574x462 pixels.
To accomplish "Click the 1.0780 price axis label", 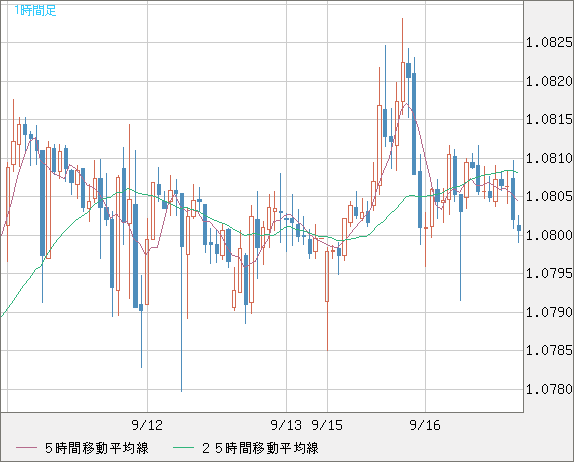I will point(549,389).
